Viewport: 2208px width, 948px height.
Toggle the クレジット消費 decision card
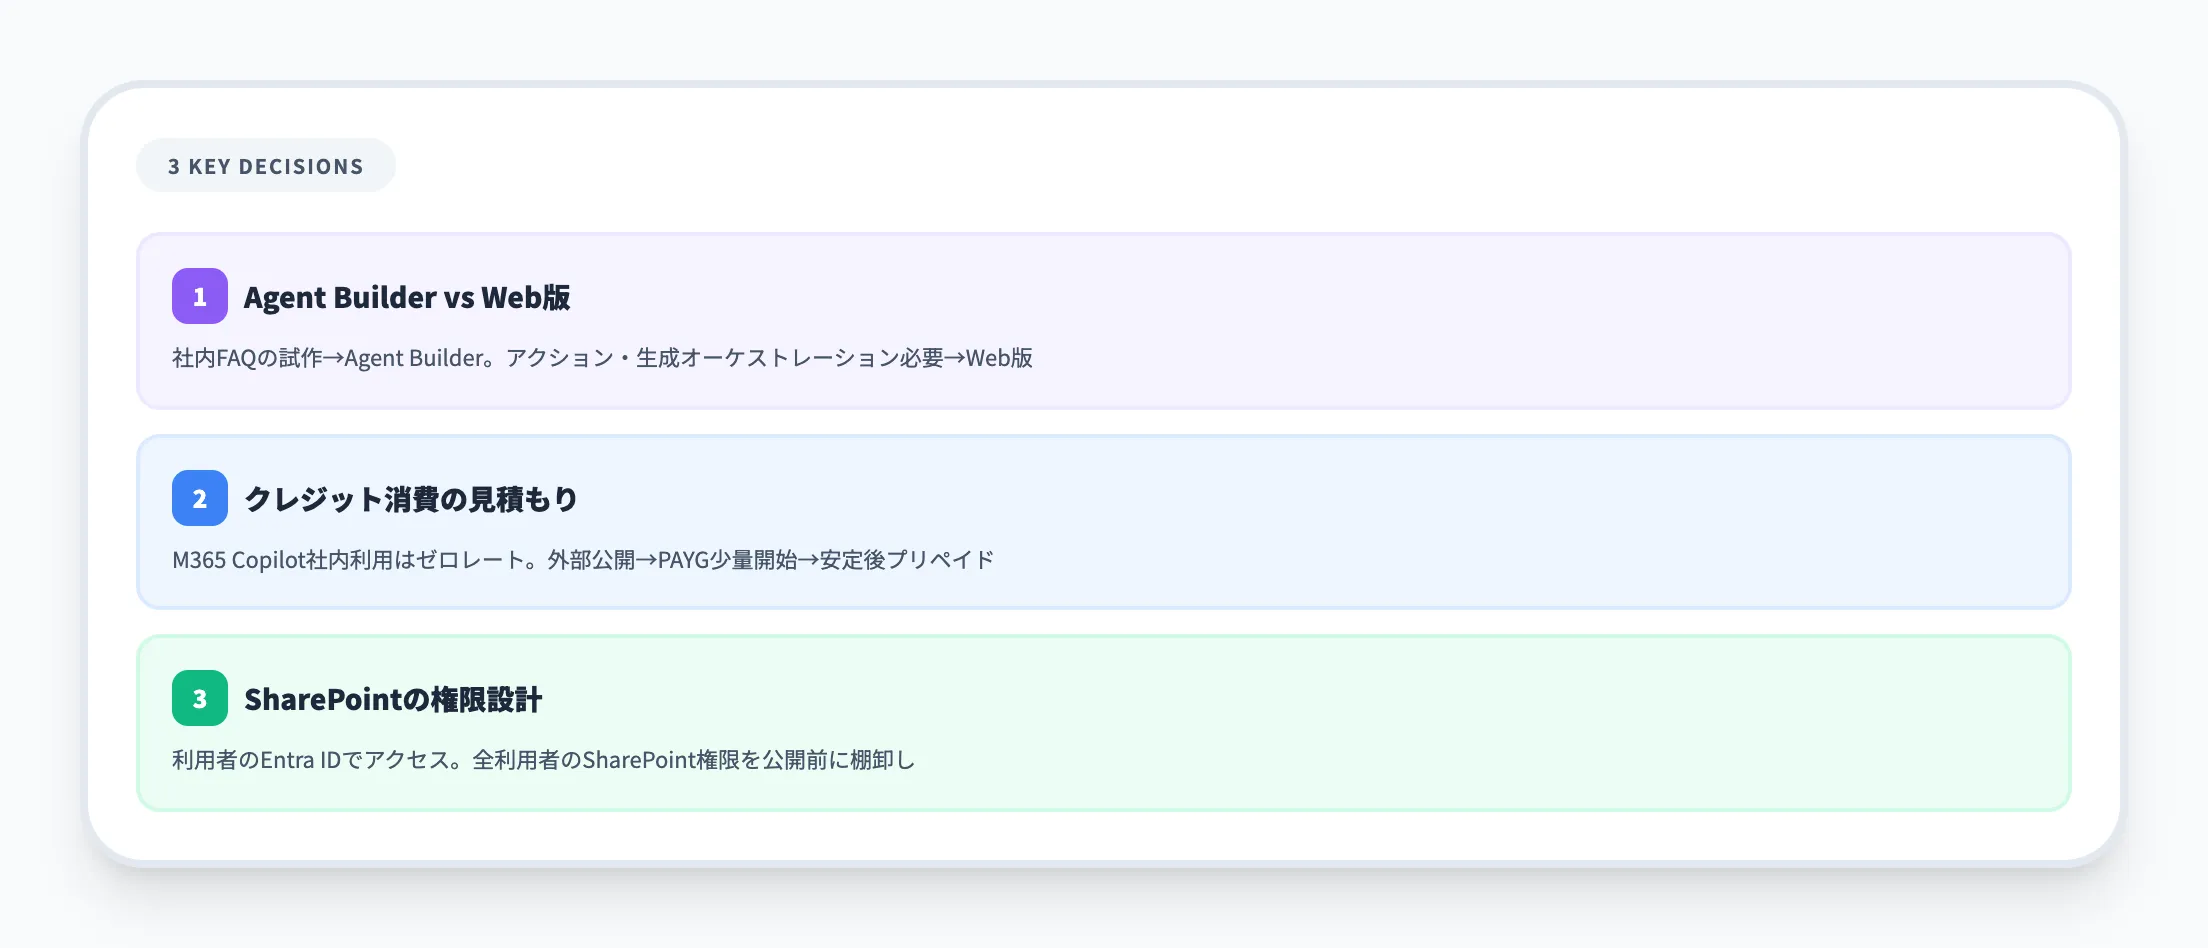pyautogui.click(x=1100, y=521)
